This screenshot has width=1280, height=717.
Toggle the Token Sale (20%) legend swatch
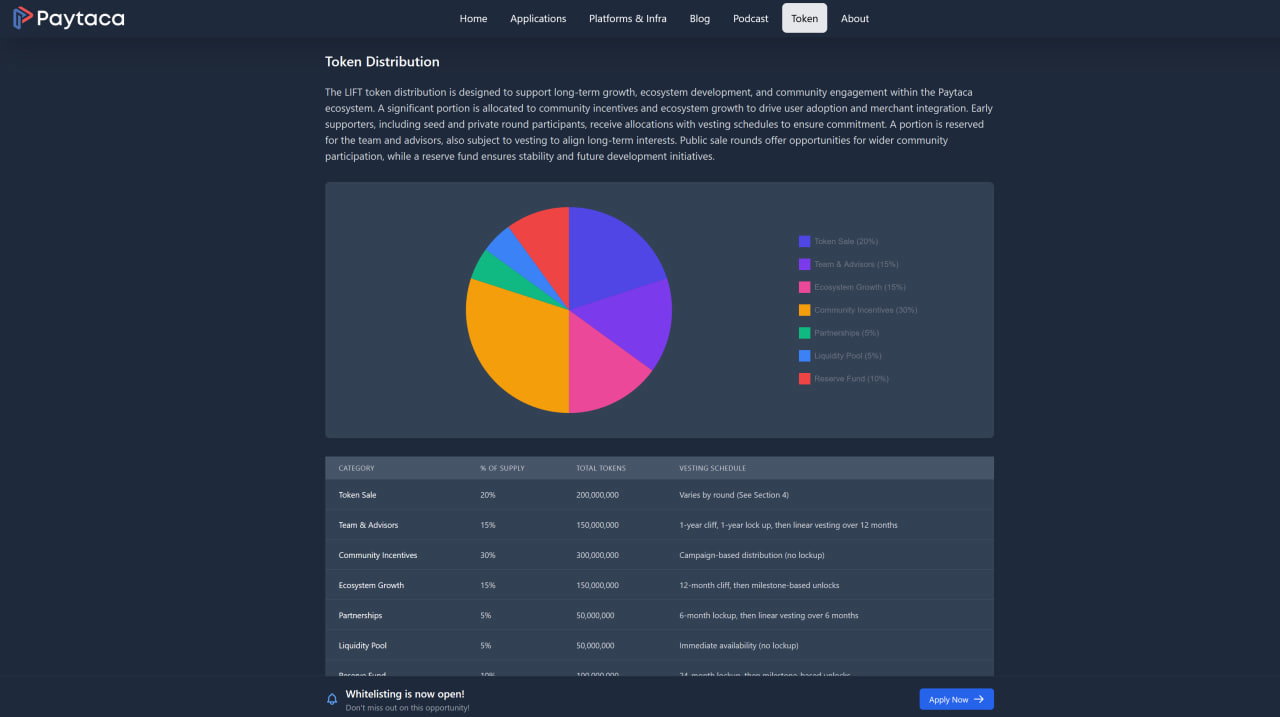[x=804, y=241]
